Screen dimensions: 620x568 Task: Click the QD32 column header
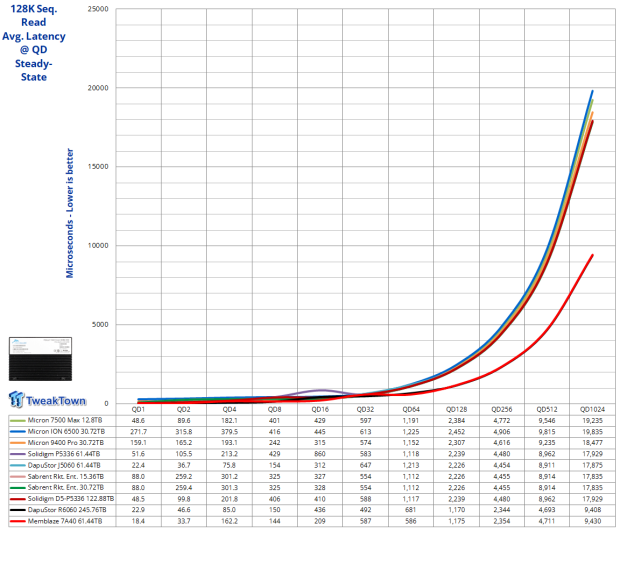pos(365,409)
